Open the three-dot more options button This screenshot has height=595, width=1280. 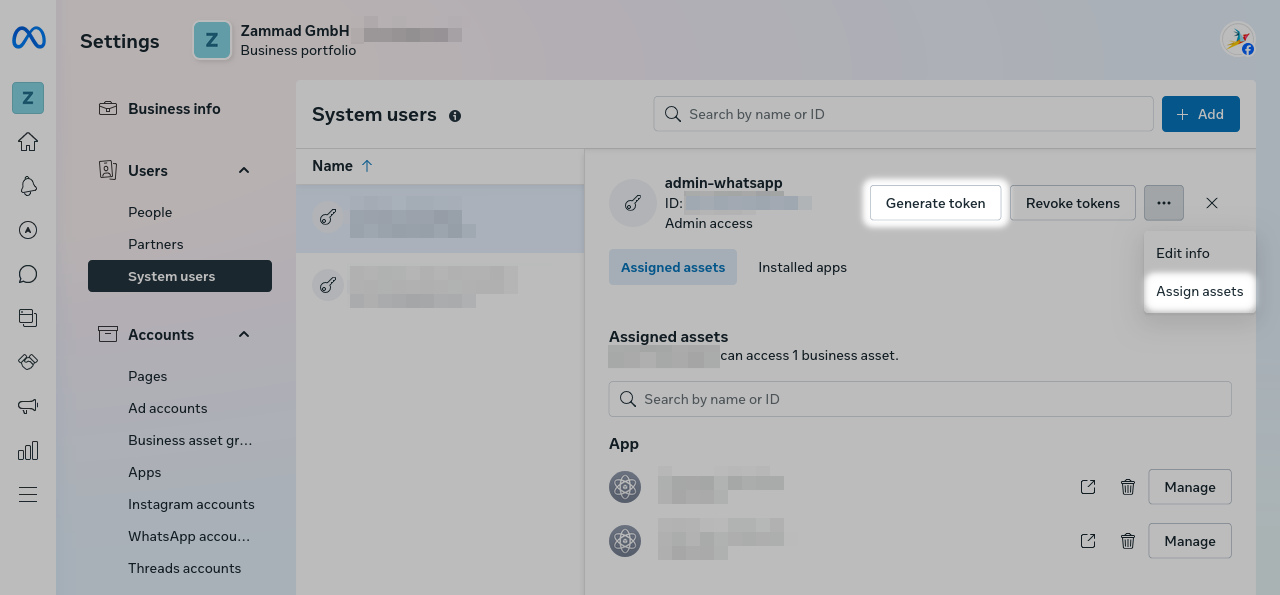tap(1164, 203)
